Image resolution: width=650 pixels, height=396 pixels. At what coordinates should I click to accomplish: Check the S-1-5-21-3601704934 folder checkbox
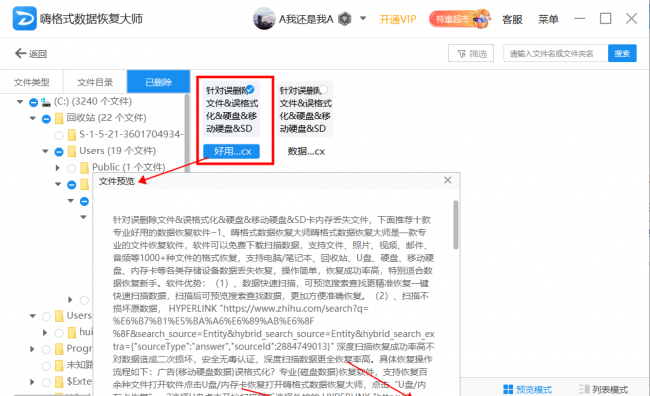(x=59, y=135)
